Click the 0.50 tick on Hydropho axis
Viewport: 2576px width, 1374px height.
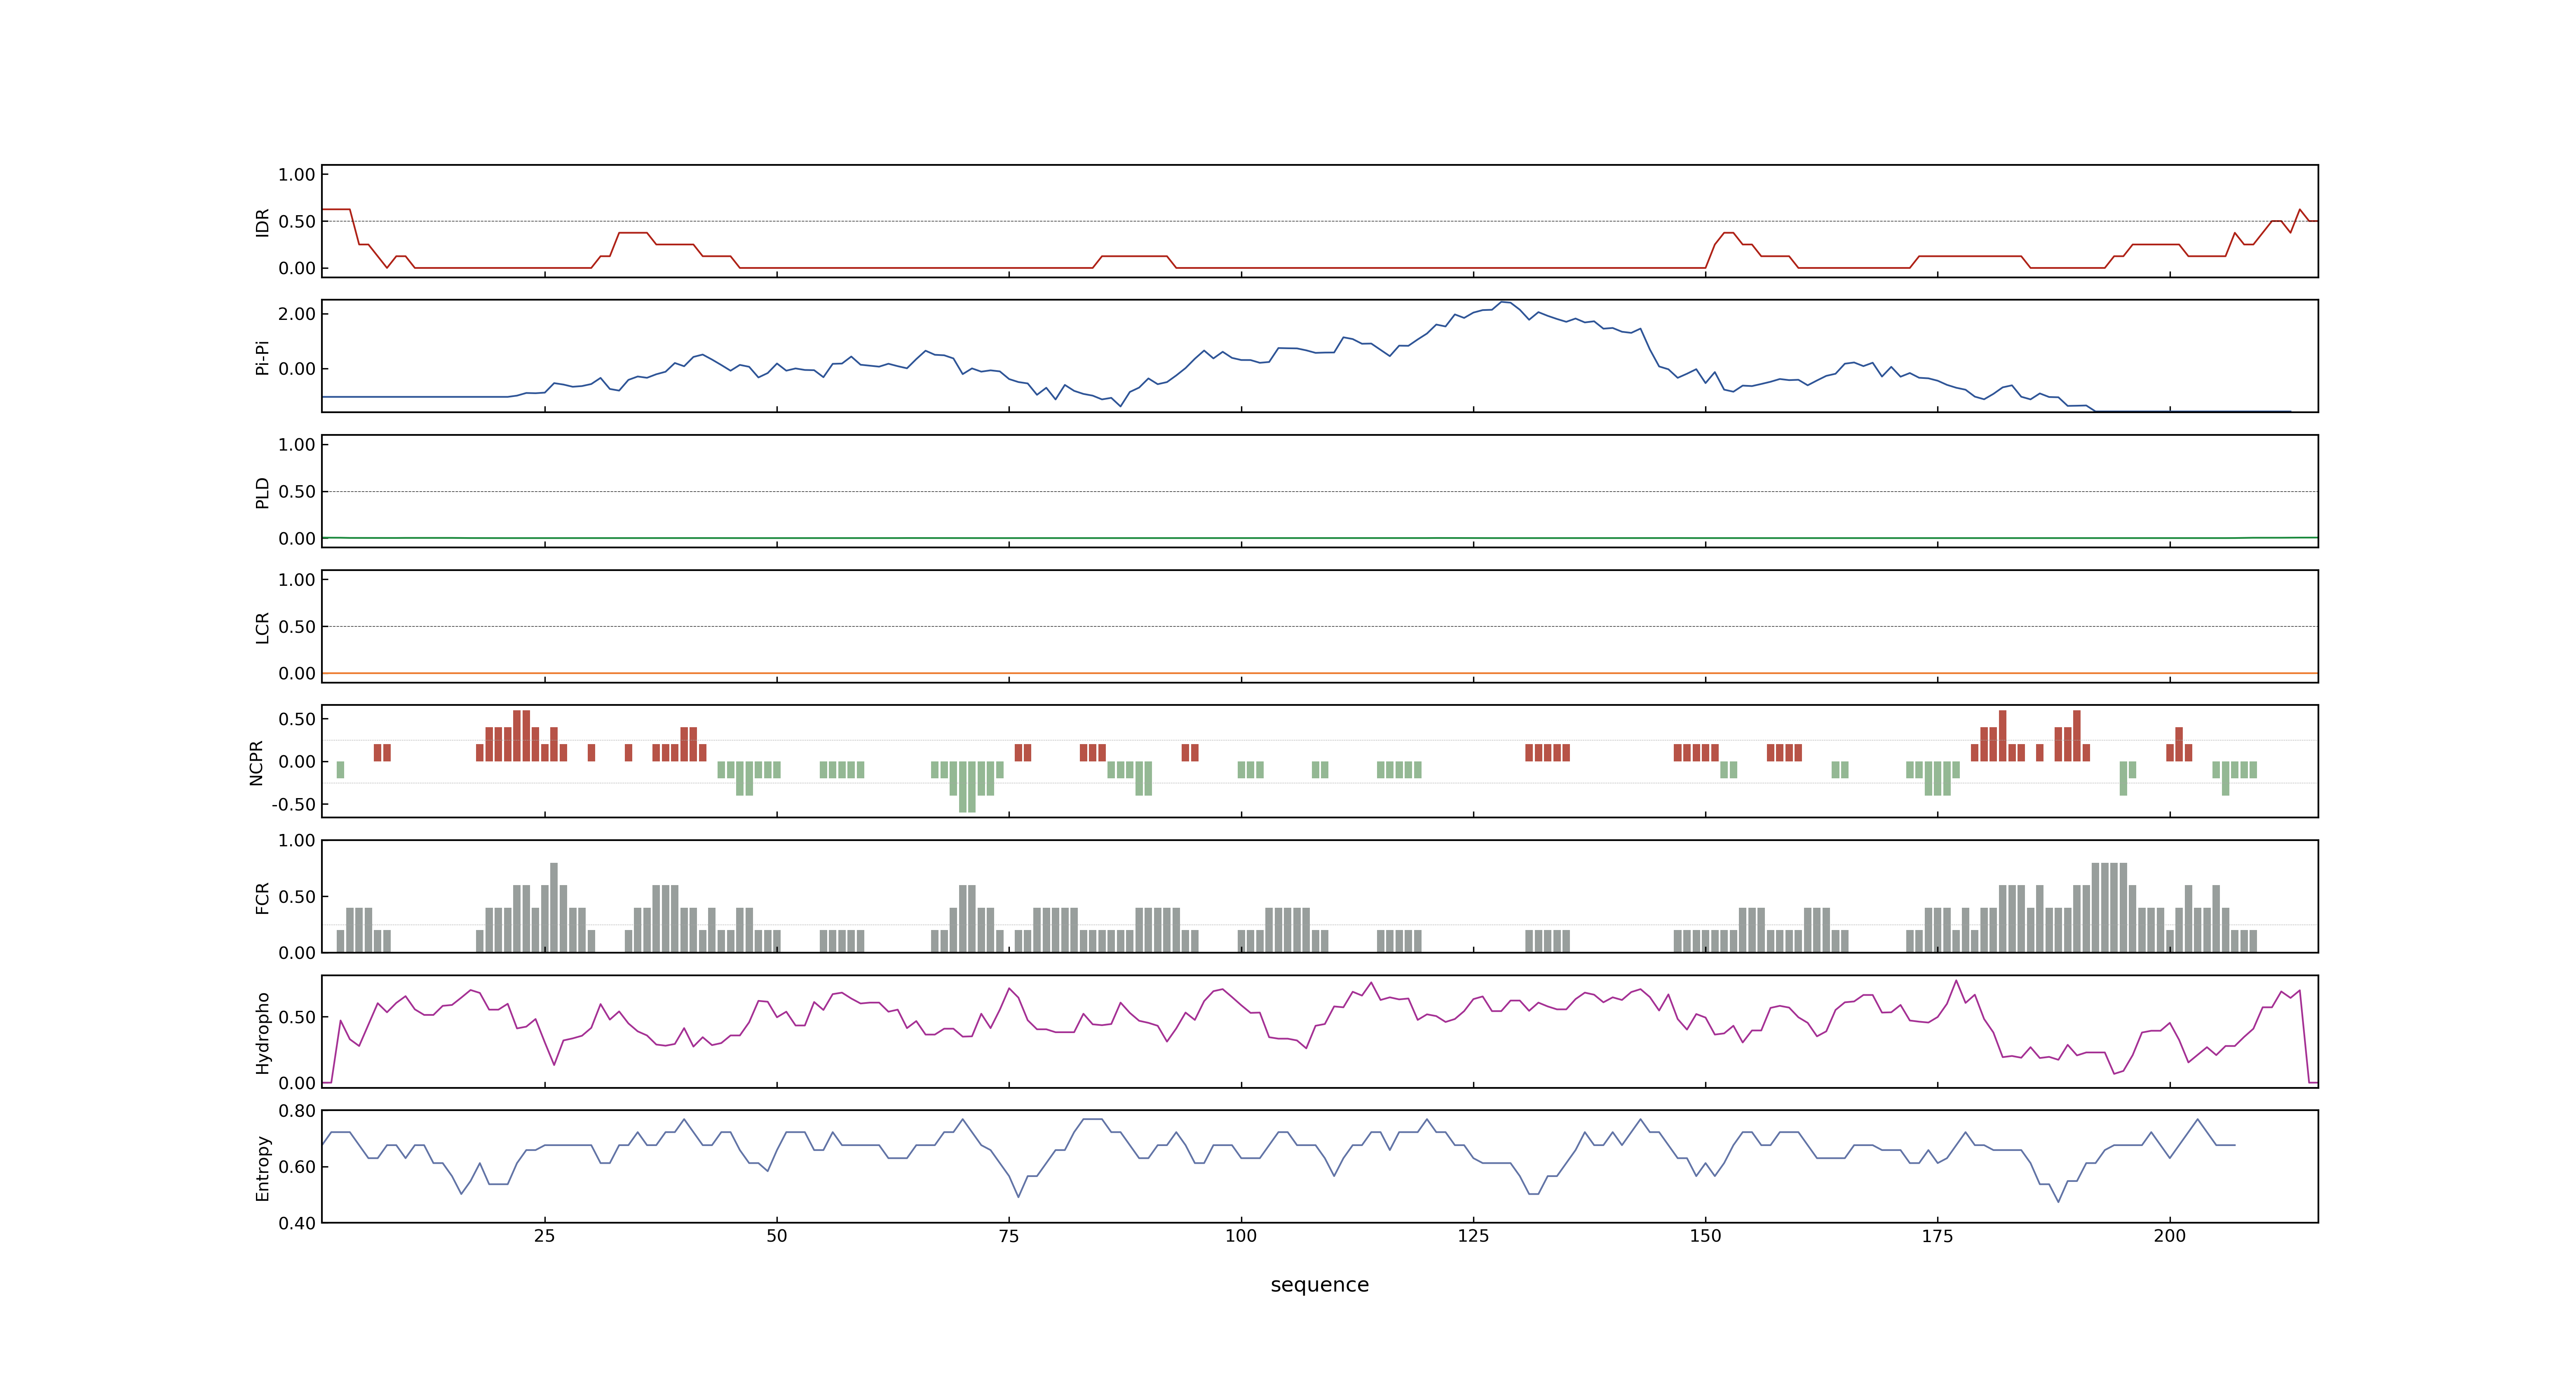297,1018
